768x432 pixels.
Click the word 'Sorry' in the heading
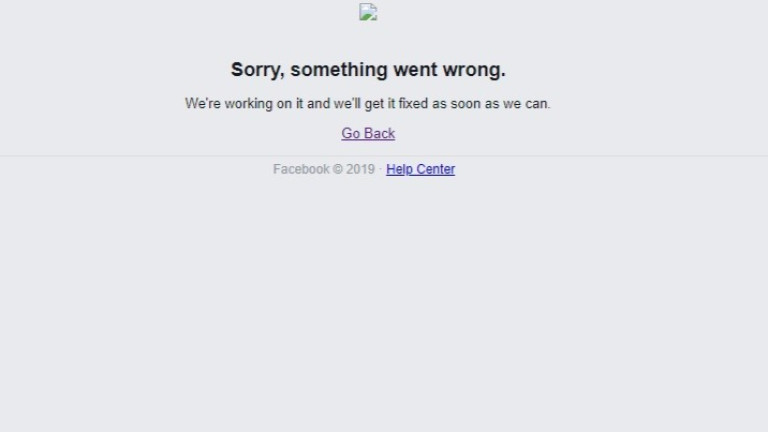tap(257, 70)
